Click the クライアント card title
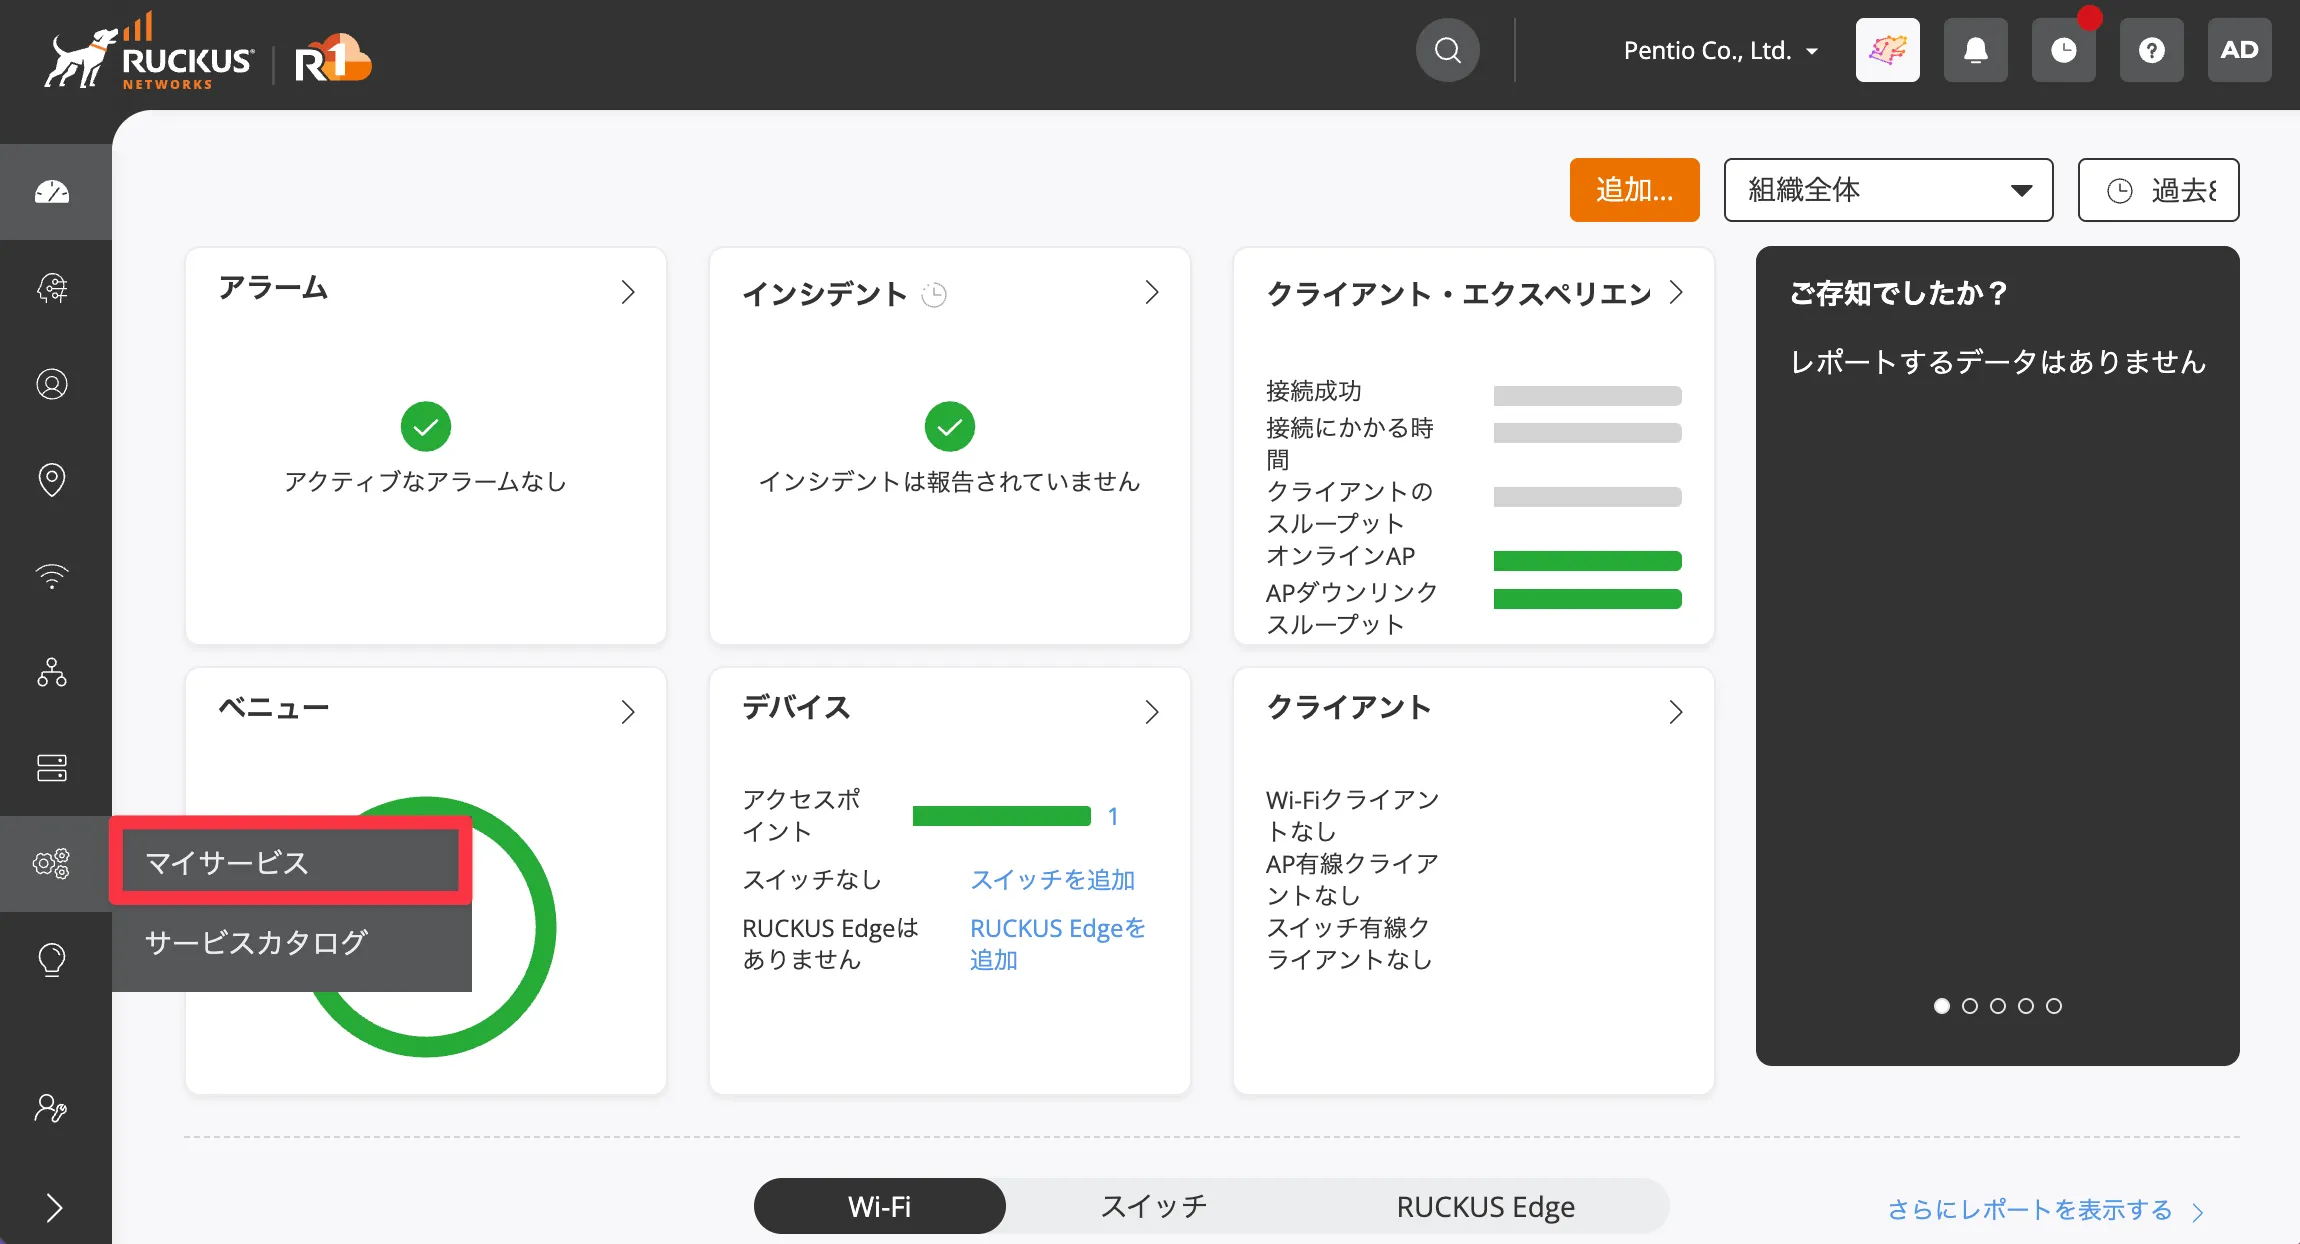Screen dimensions: 2300x1244 (x=1348, y=708)
